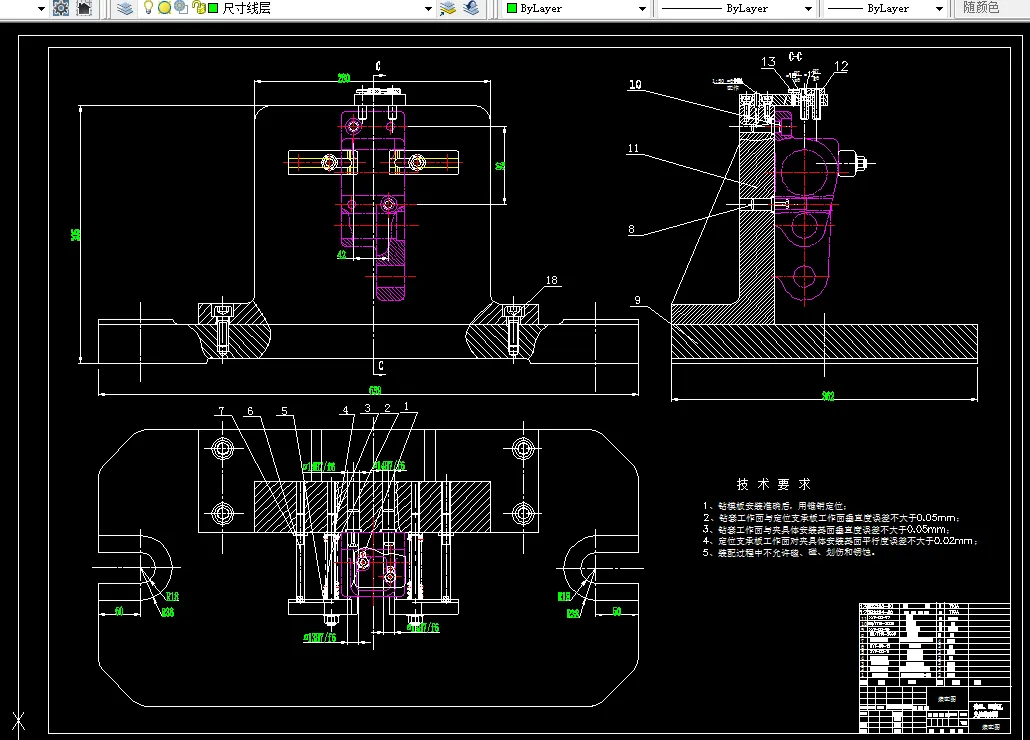This screenshot has width=1030, height=740.
Task: Select part balloon number 10
Action: [635, 84]
